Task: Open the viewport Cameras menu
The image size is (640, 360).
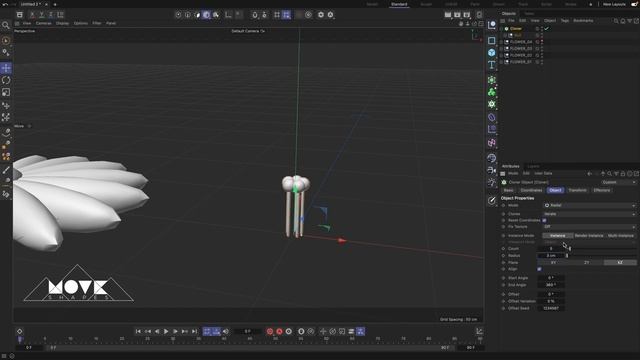Action: pyautogui.click(x=43, y=23)
